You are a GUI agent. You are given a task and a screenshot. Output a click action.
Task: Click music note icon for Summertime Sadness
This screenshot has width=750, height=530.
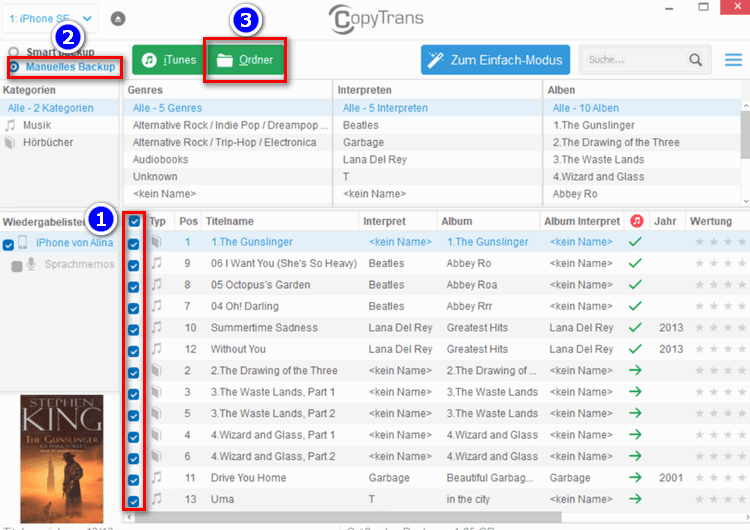tap(156, 327)
